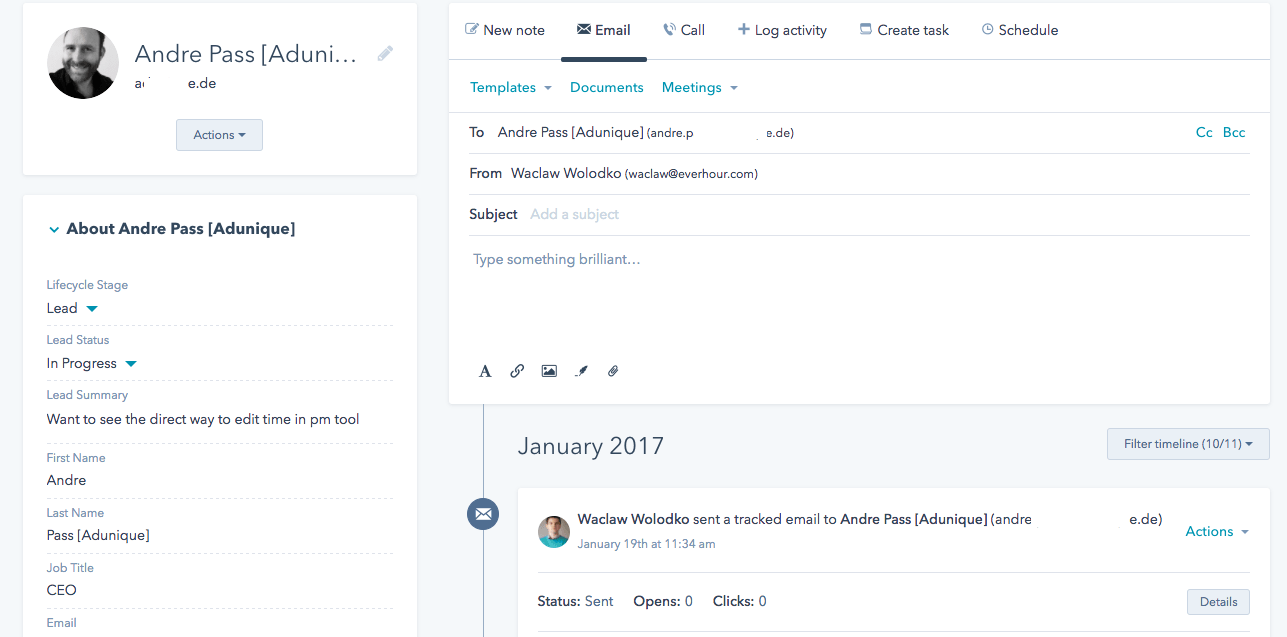Click the snippets icon in email toolbar
This screenshot has width=1287, height=637.
[581, 371]
